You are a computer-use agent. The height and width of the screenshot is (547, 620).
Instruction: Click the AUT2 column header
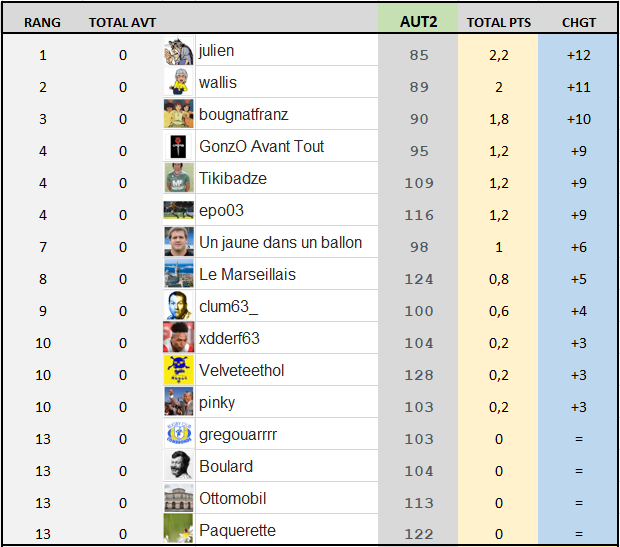[x=418, y=21]
